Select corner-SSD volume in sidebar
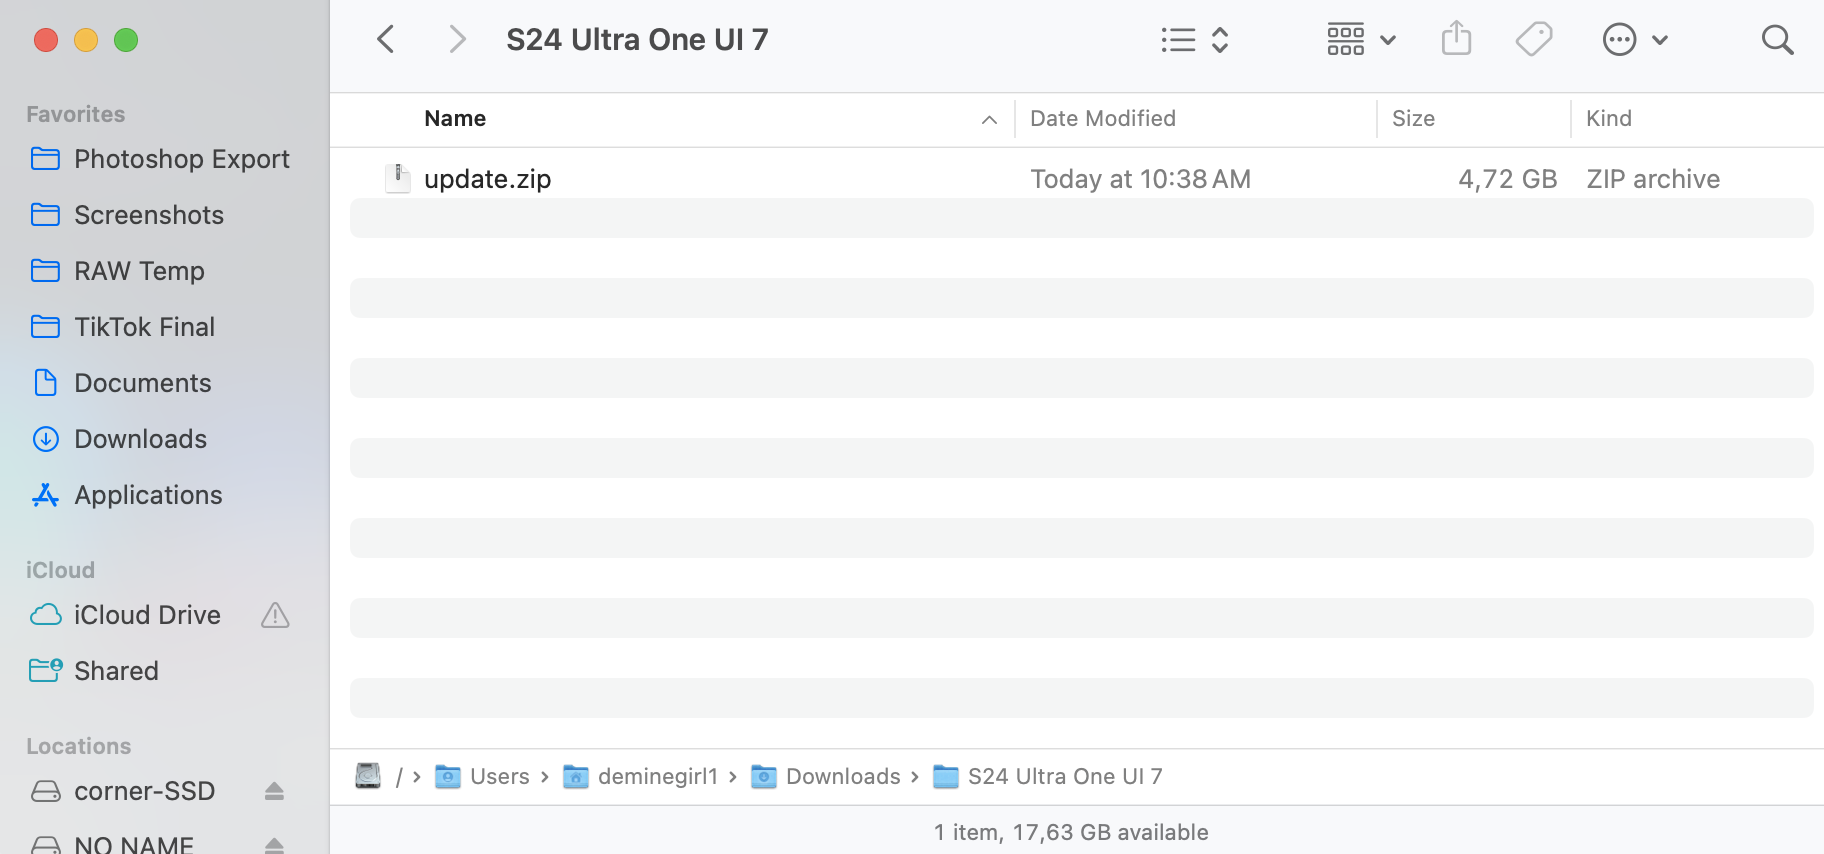1824x854 pixels. [x=144, y=791]
